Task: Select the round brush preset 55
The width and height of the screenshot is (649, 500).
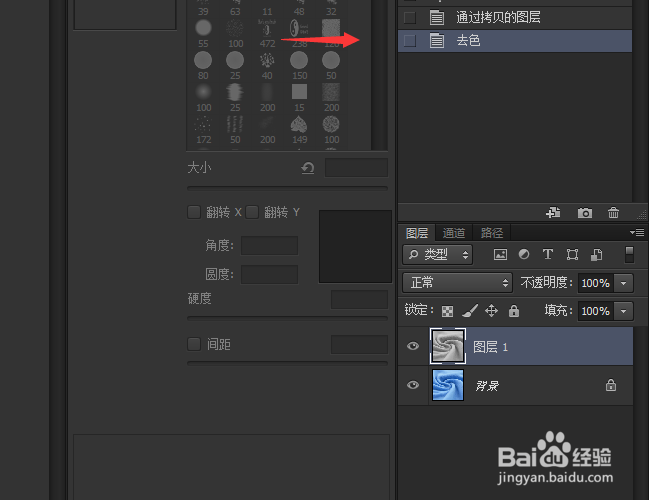Action: 203,28
